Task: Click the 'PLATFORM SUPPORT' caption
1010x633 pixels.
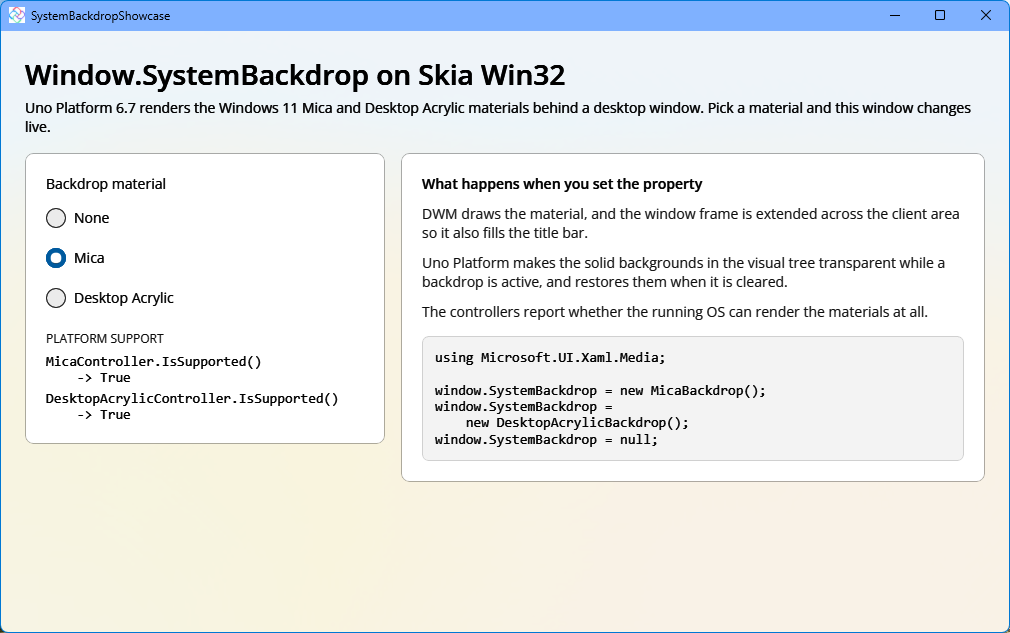Action: pos(104,339)
